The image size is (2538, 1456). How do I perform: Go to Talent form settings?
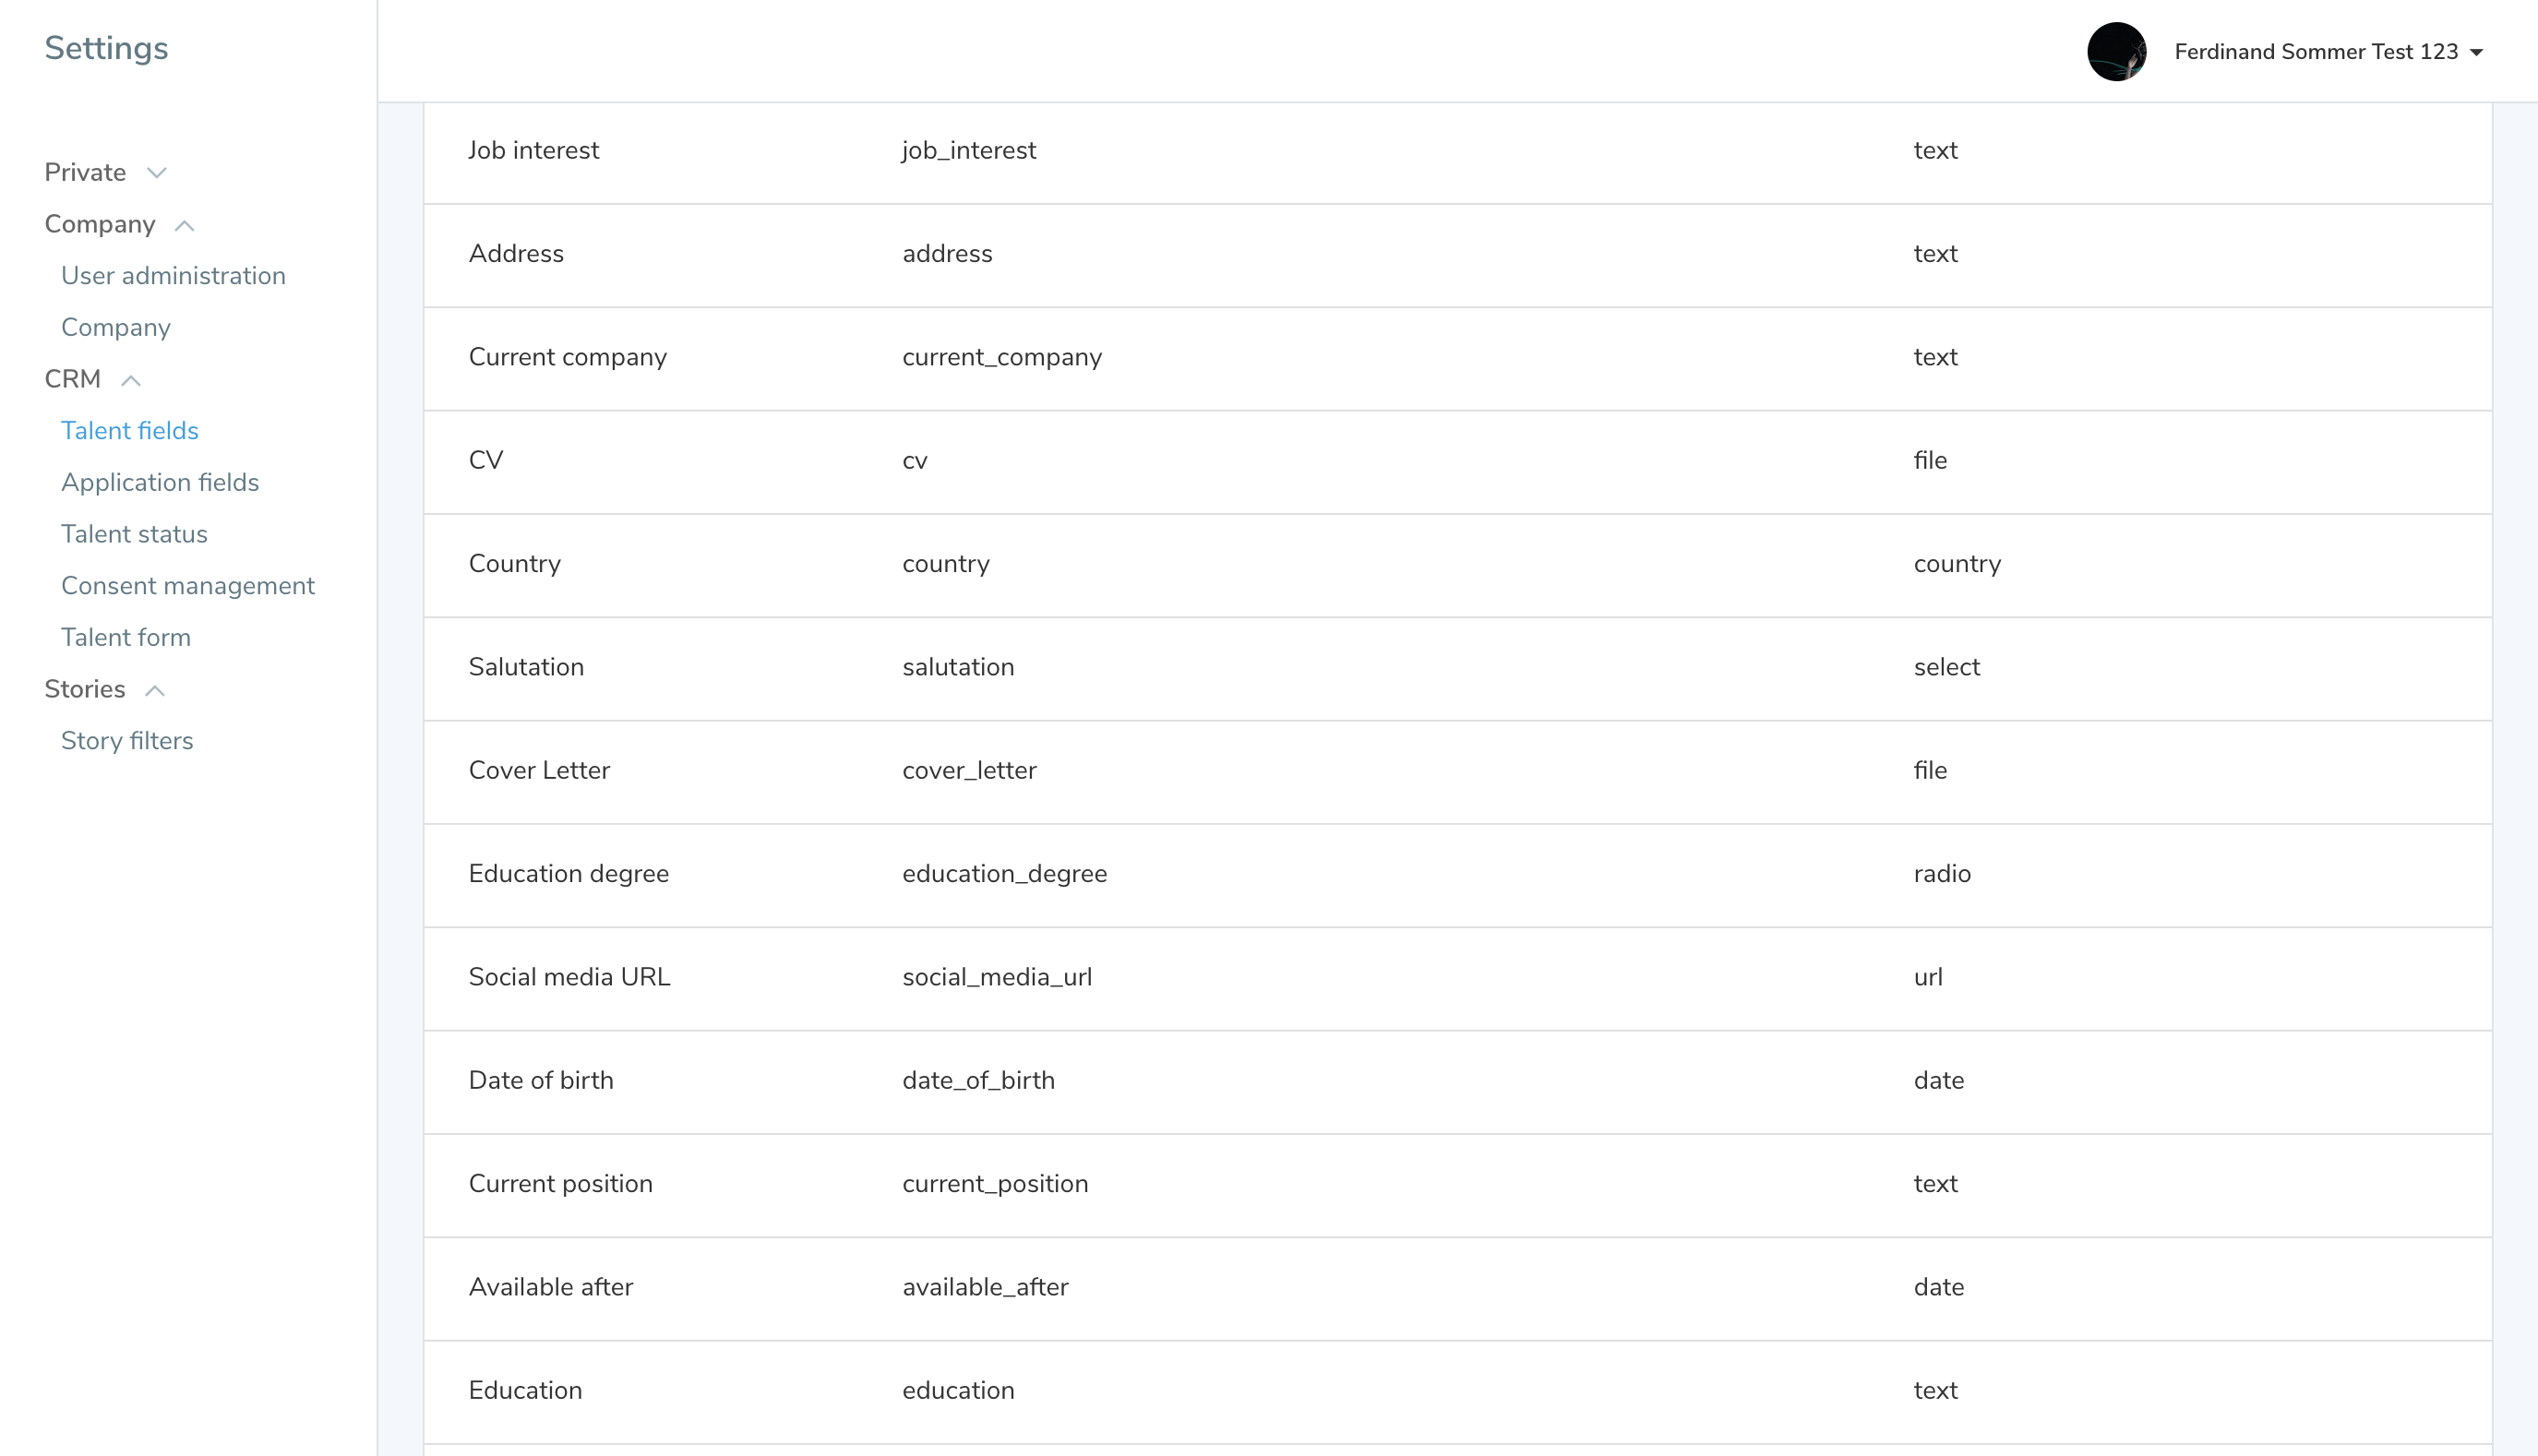coord(126,638)
